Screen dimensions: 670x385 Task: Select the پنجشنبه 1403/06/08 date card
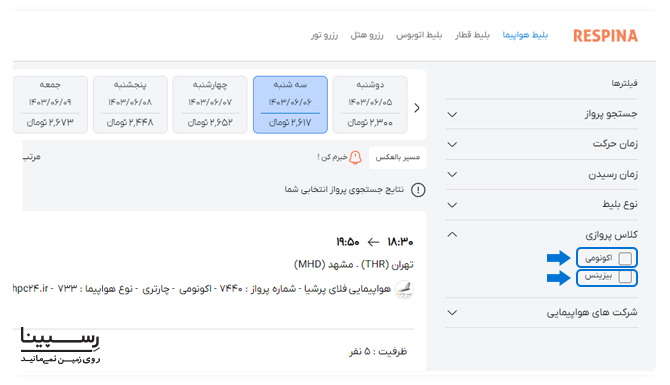[130, 105]
